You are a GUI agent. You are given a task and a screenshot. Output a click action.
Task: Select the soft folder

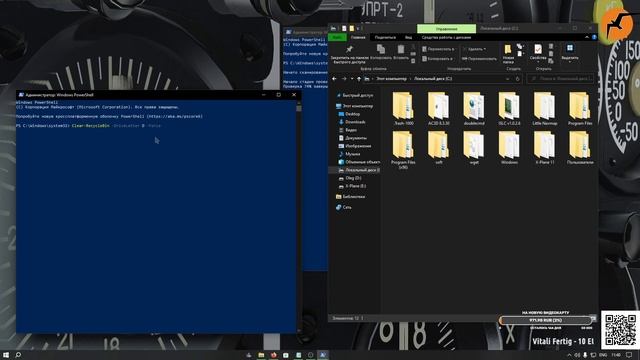438,147
